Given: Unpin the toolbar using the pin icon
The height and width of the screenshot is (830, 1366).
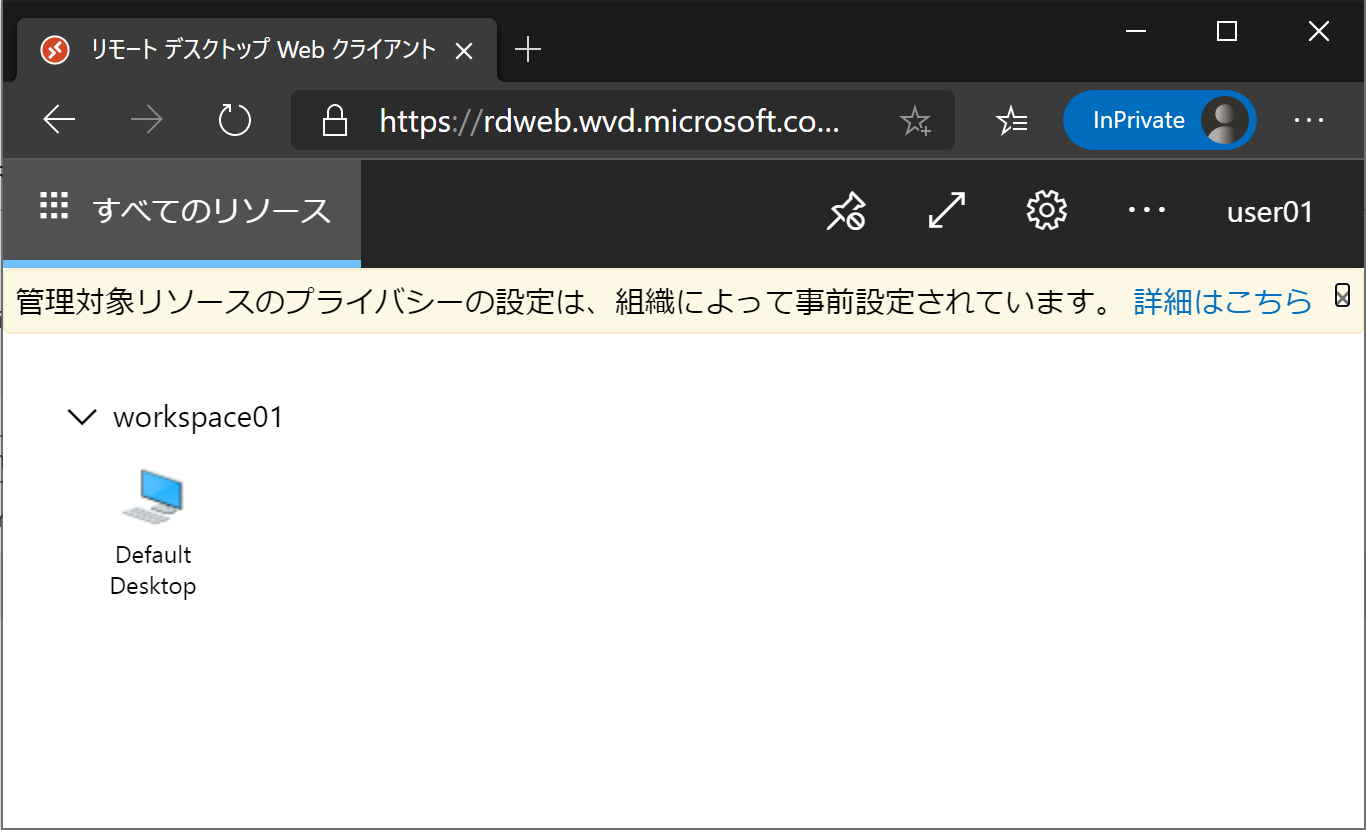Looking at the screenshot, I should pos(845,211).
